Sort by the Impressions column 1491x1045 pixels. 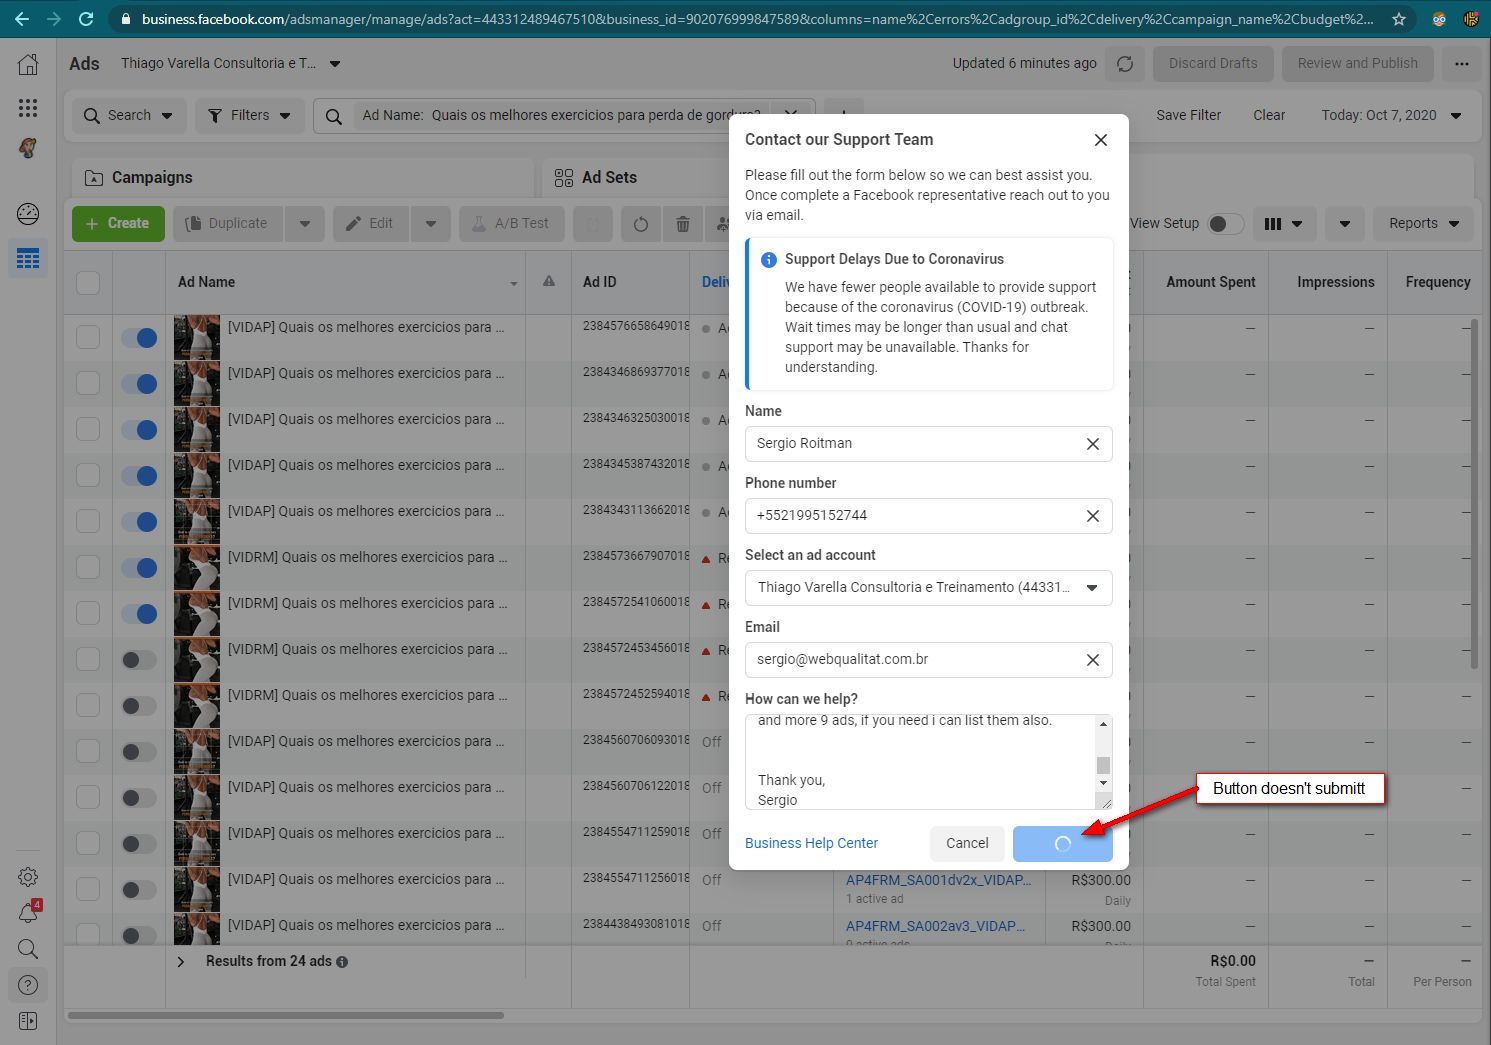tap(1336, 283)
